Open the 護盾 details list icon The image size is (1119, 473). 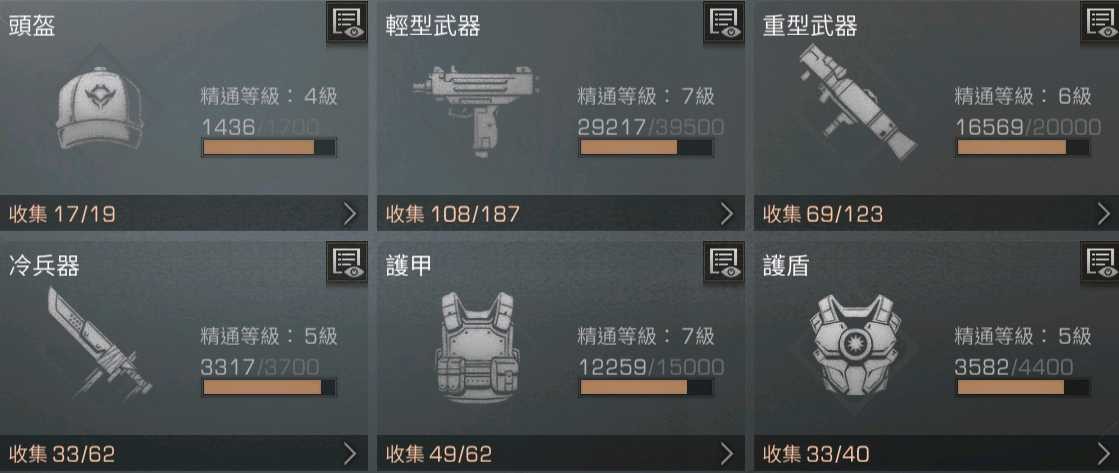(1100, 263)
